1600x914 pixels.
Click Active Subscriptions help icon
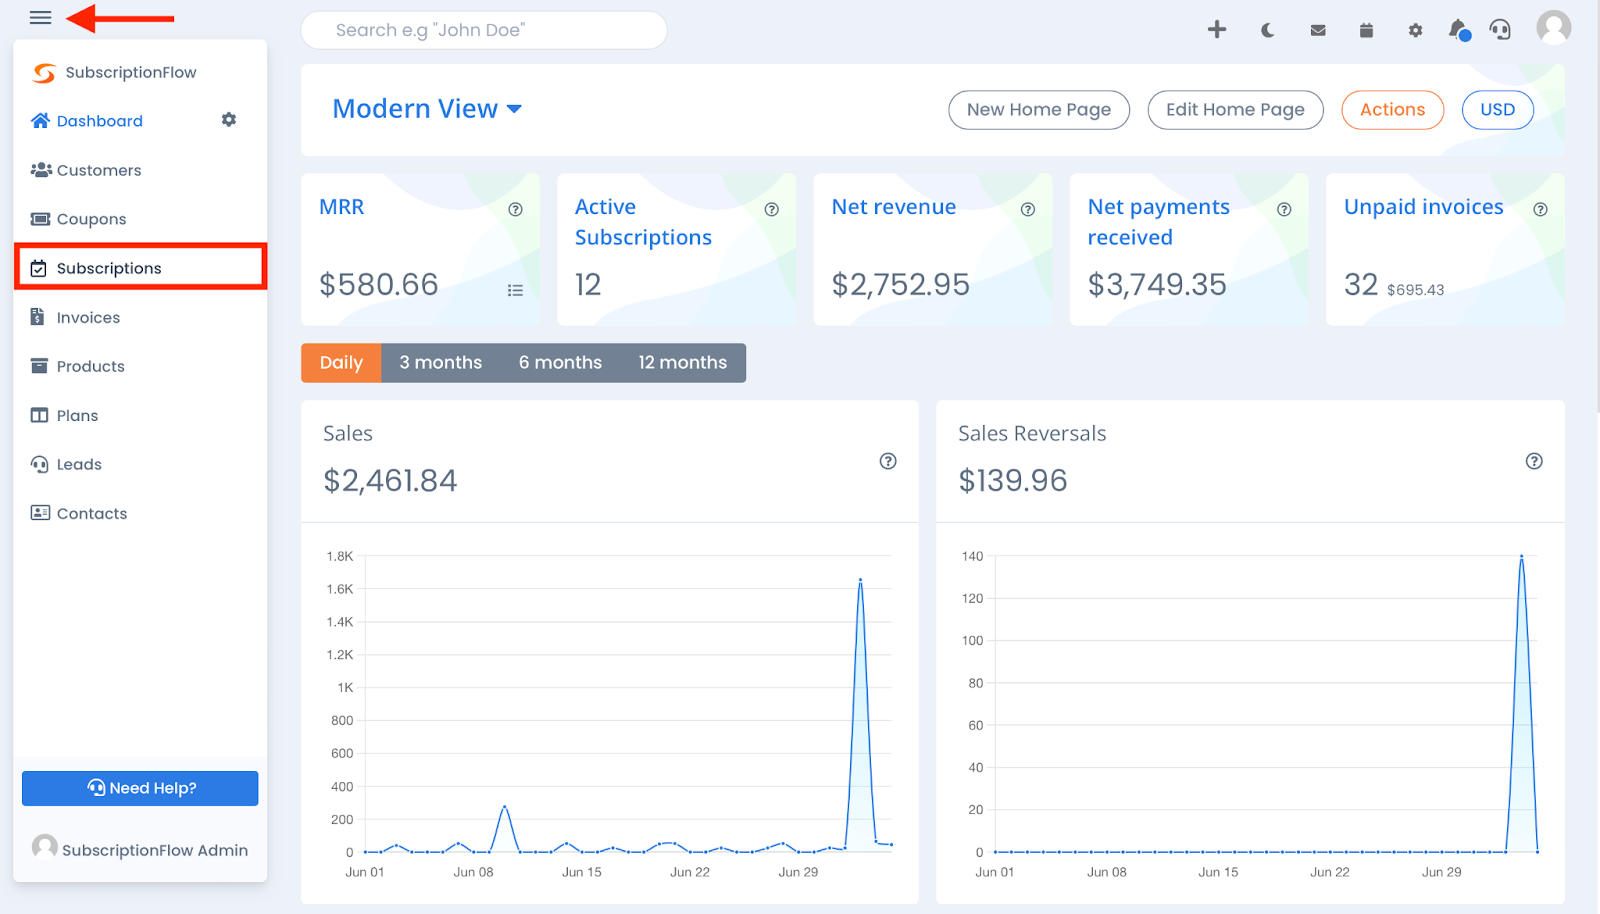click(771, 209)
